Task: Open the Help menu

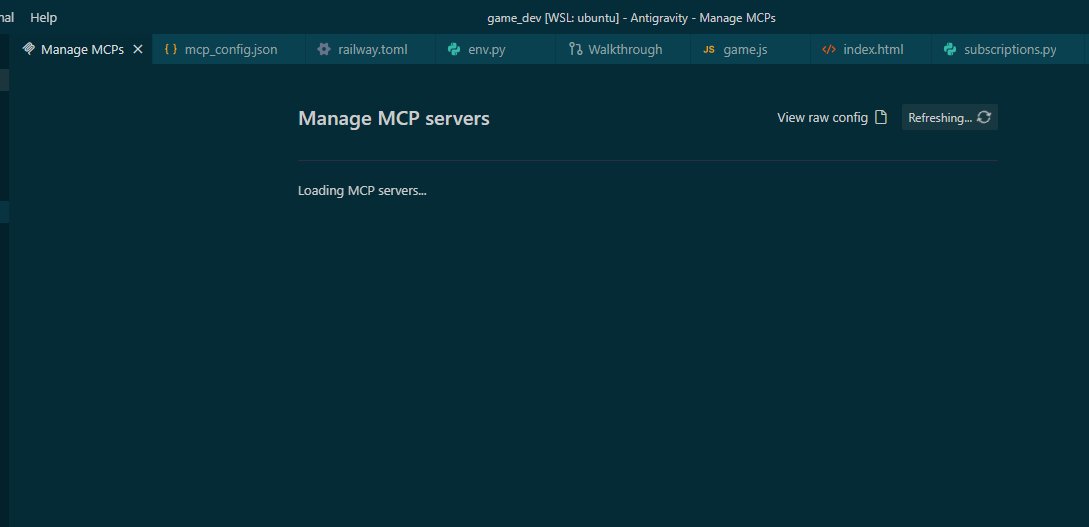Action: pos(43,17)
